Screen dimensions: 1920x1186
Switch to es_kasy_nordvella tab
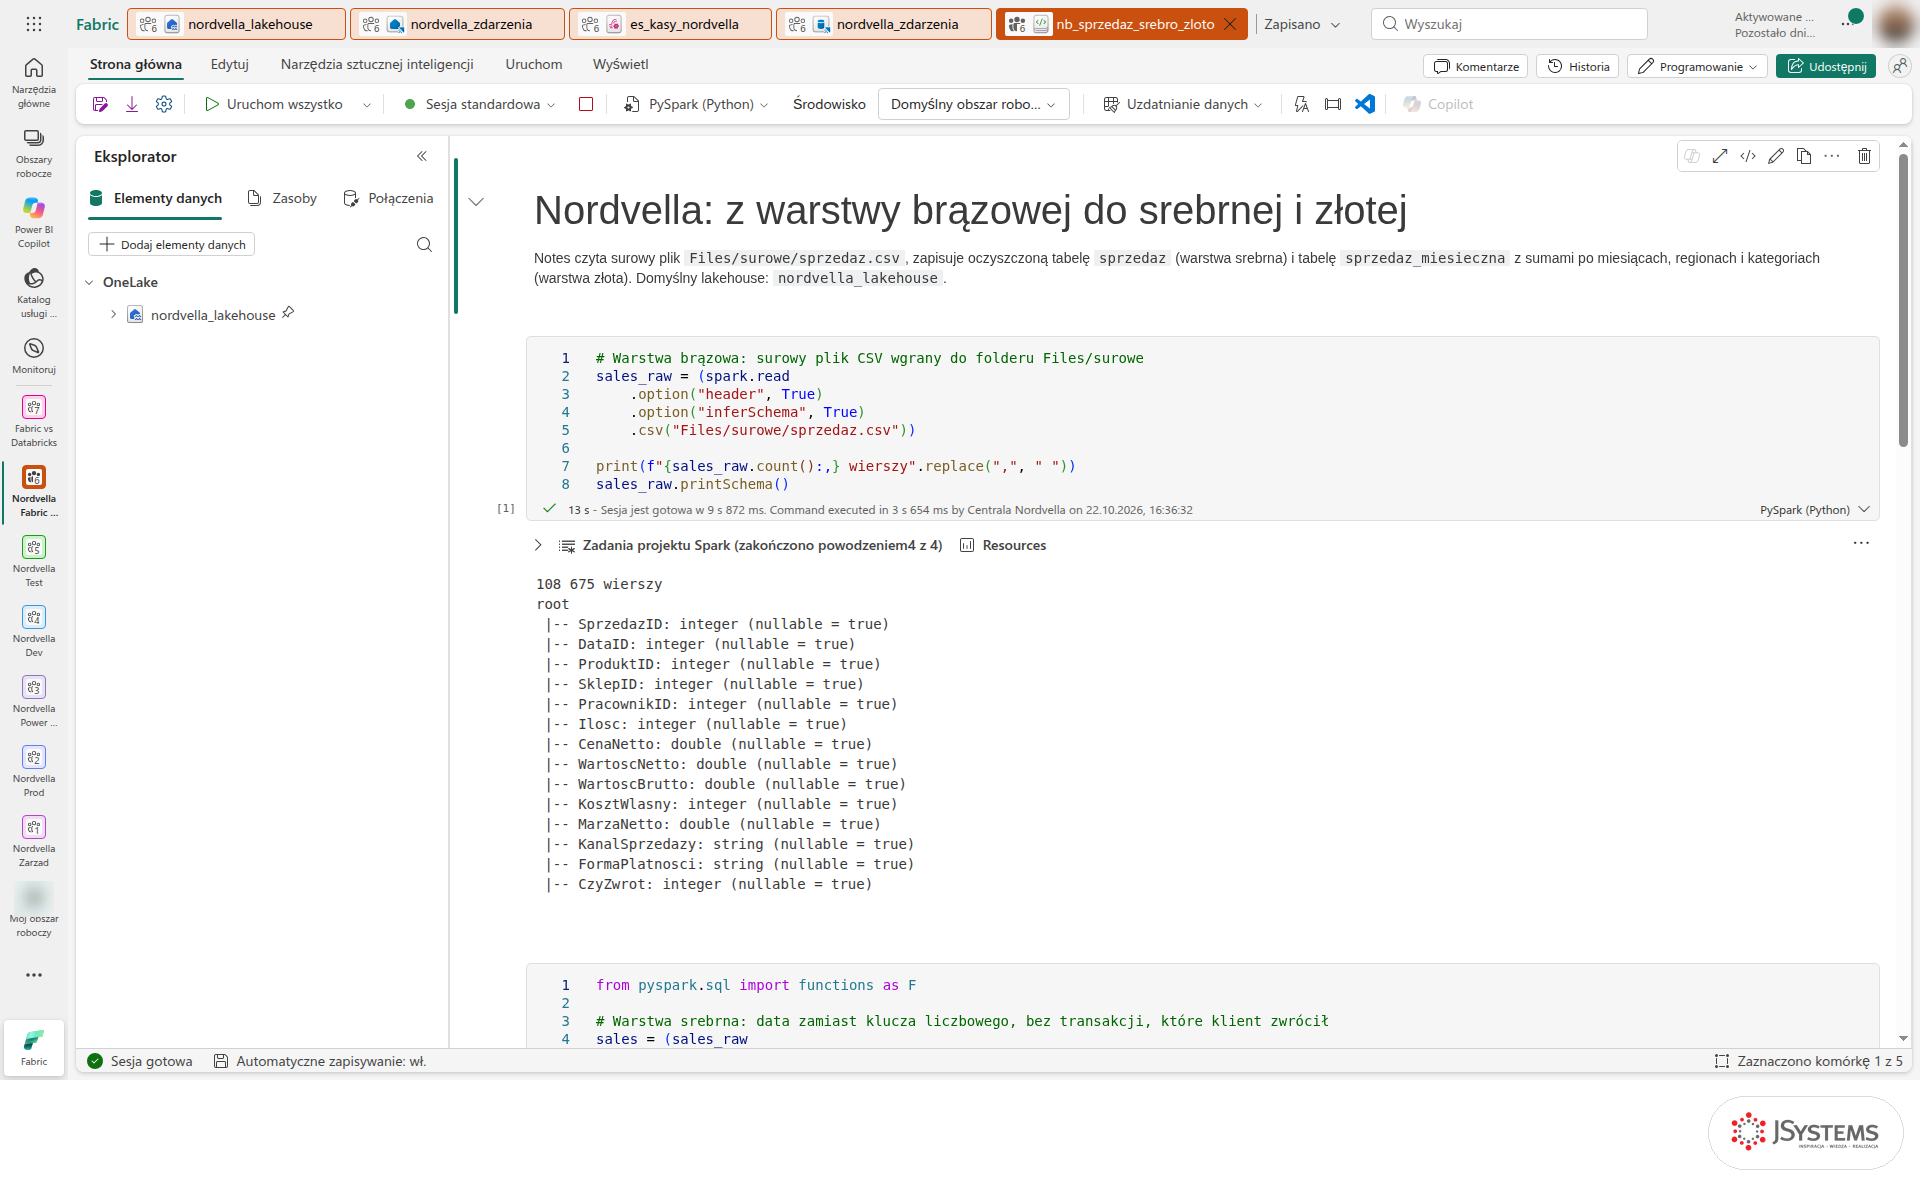[x=670, y=24]
